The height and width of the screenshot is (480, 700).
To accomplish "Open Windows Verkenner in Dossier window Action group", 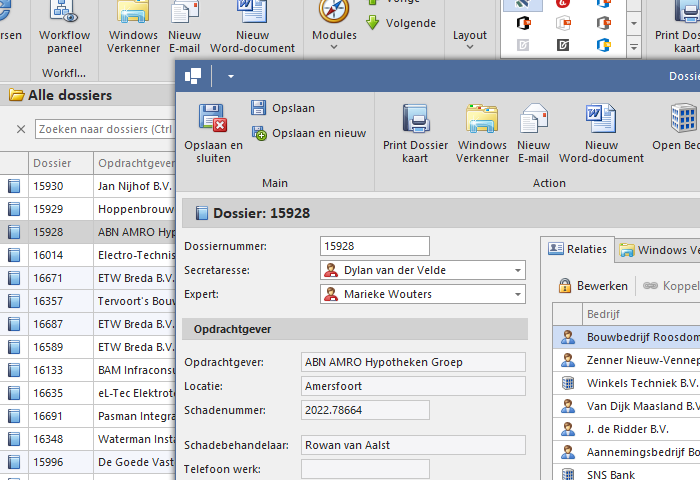I will tap(482, 133).
